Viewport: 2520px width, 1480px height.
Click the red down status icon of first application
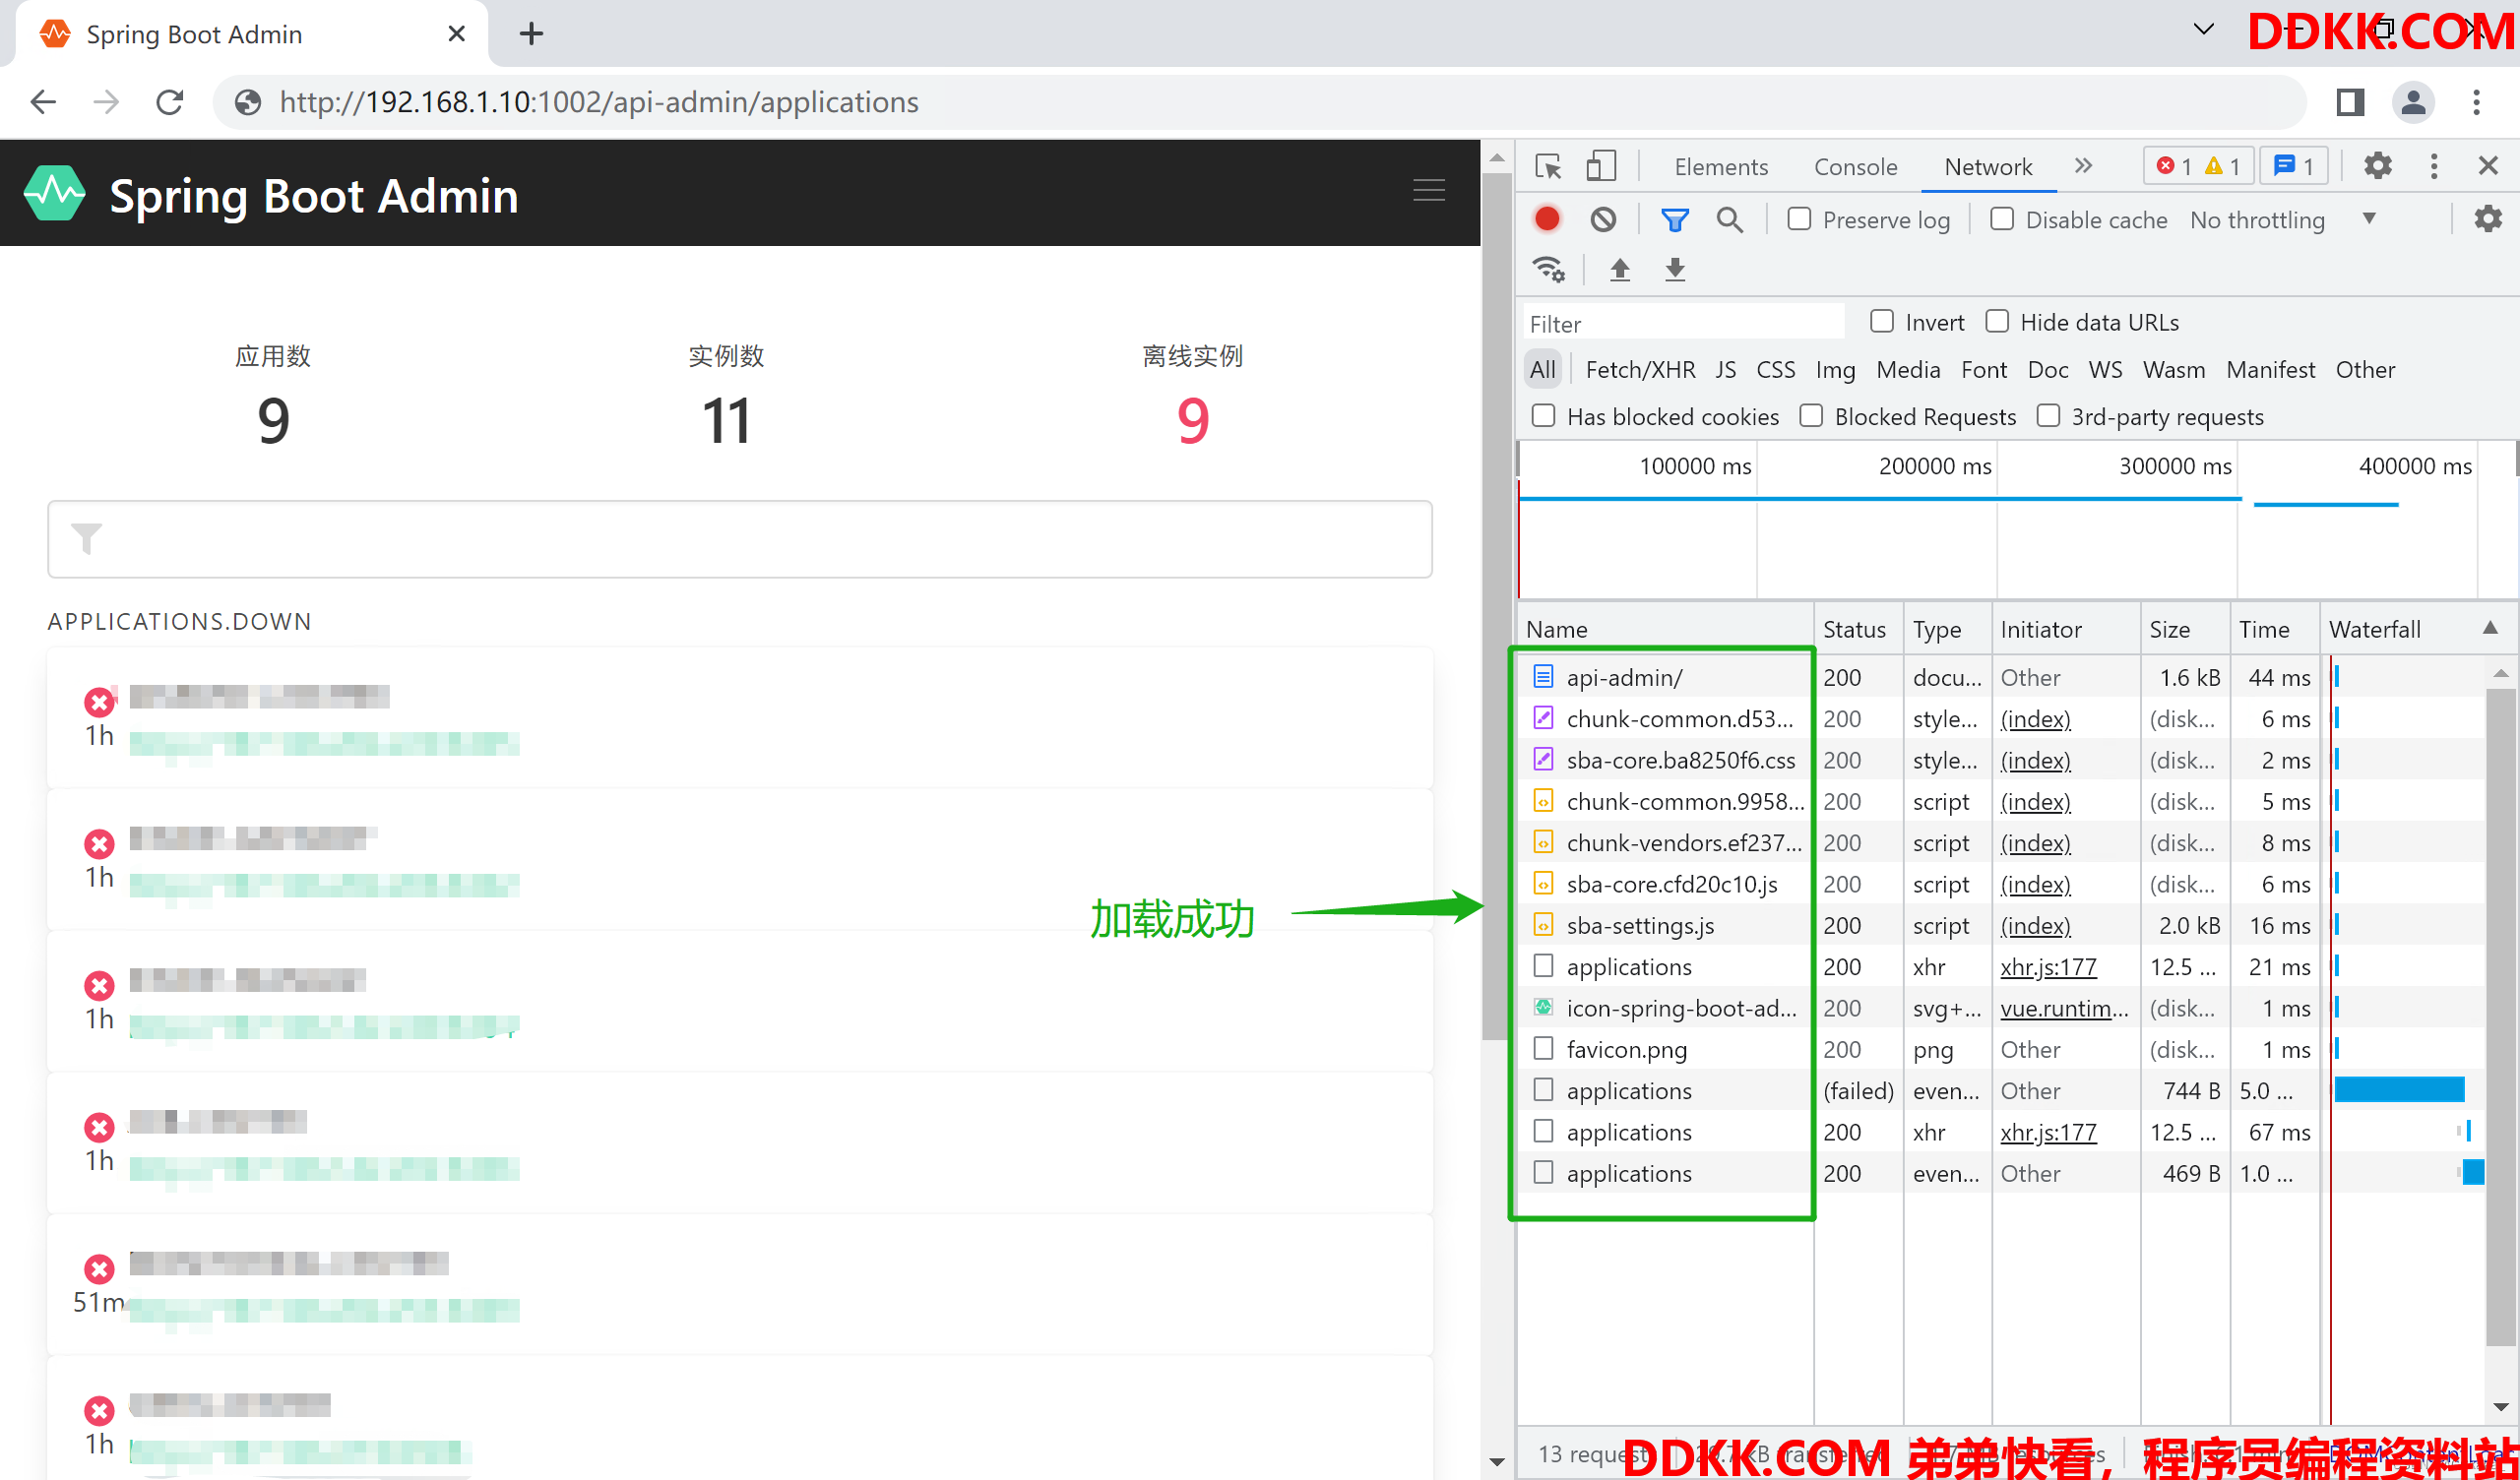[99, 703]
